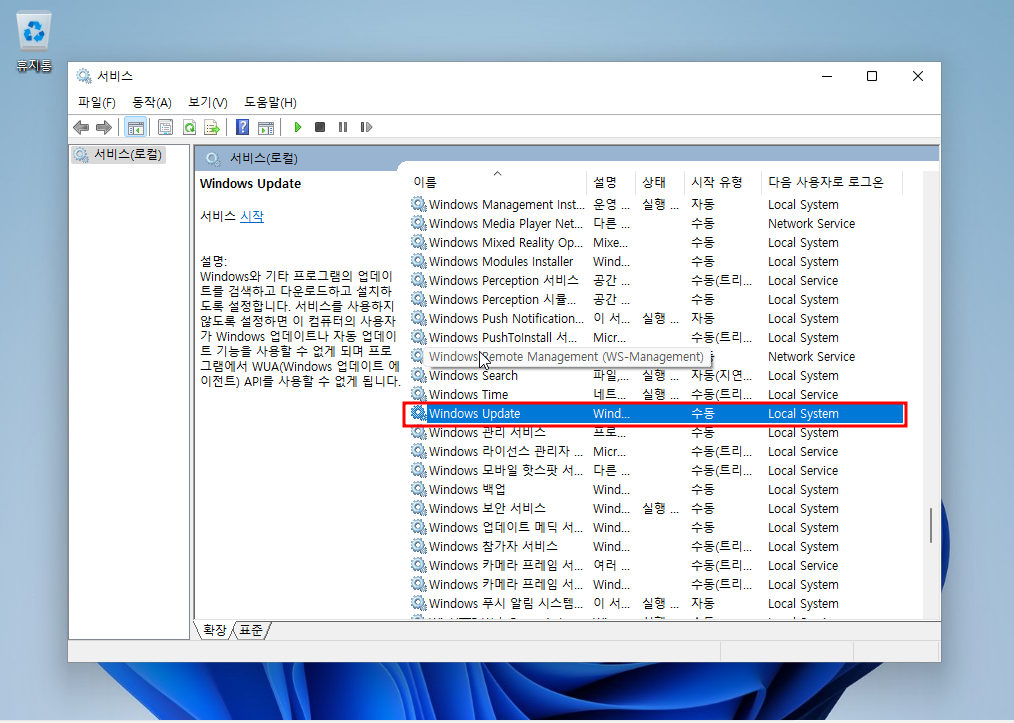Image resolution: width=1014 pixels, height=723 pixels.
Task: Select Windows Push Notification... service
Action: point(656,318)
